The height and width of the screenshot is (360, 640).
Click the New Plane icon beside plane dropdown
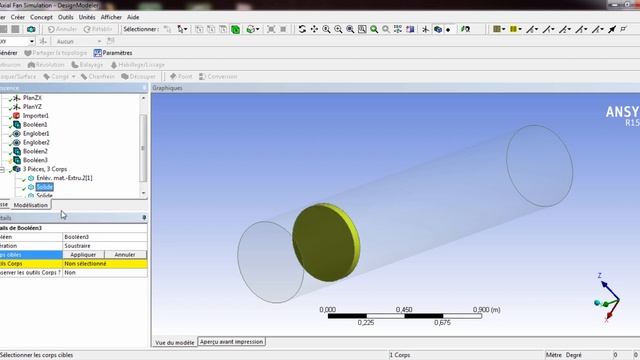coord(43,41)
